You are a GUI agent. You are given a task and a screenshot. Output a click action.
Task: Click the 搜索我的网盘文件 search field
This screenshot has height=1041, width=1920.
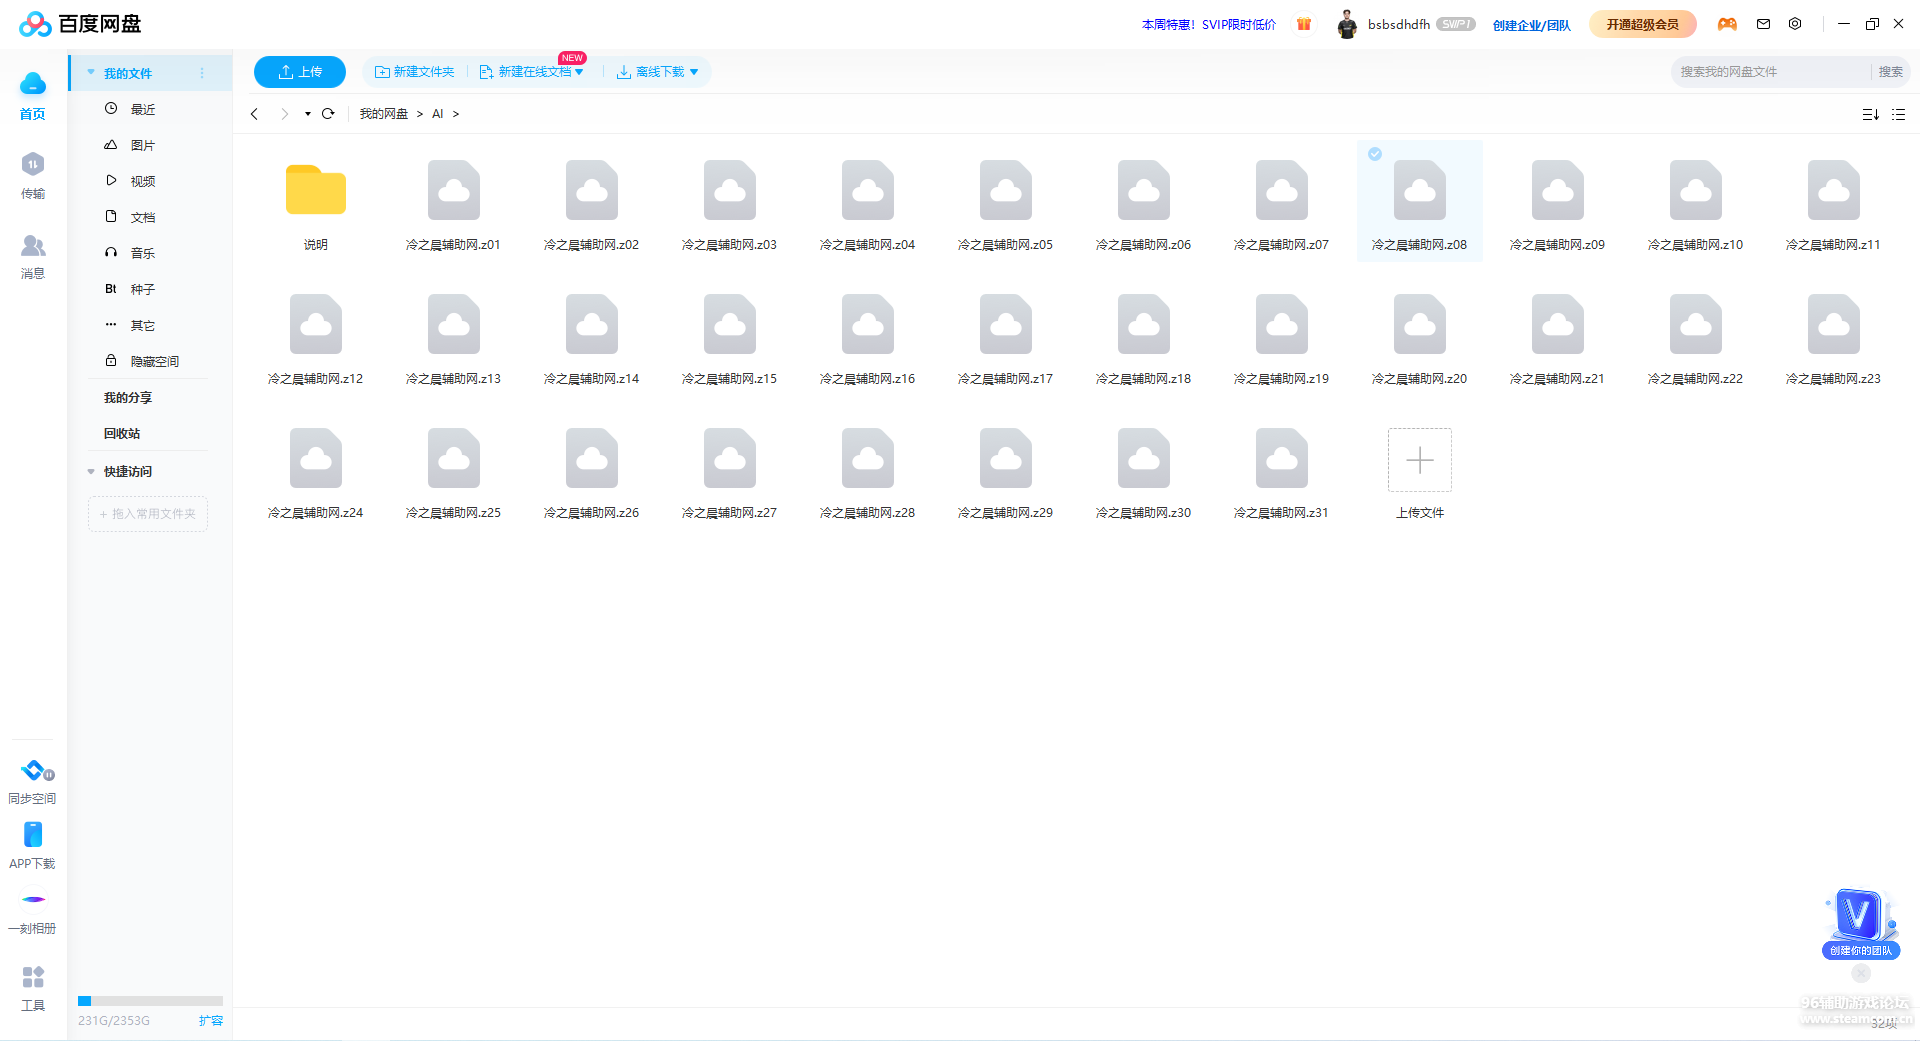pos(1768,72)
